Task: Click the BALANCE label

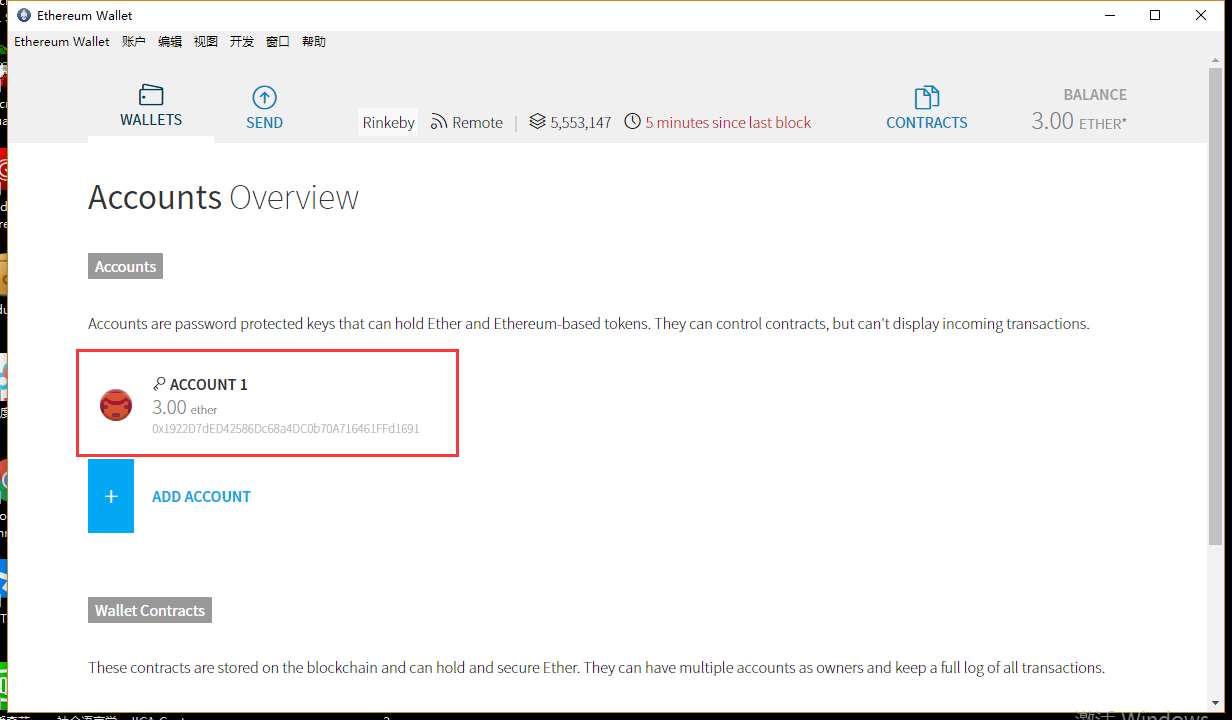Action: [x=1095, y=95]
